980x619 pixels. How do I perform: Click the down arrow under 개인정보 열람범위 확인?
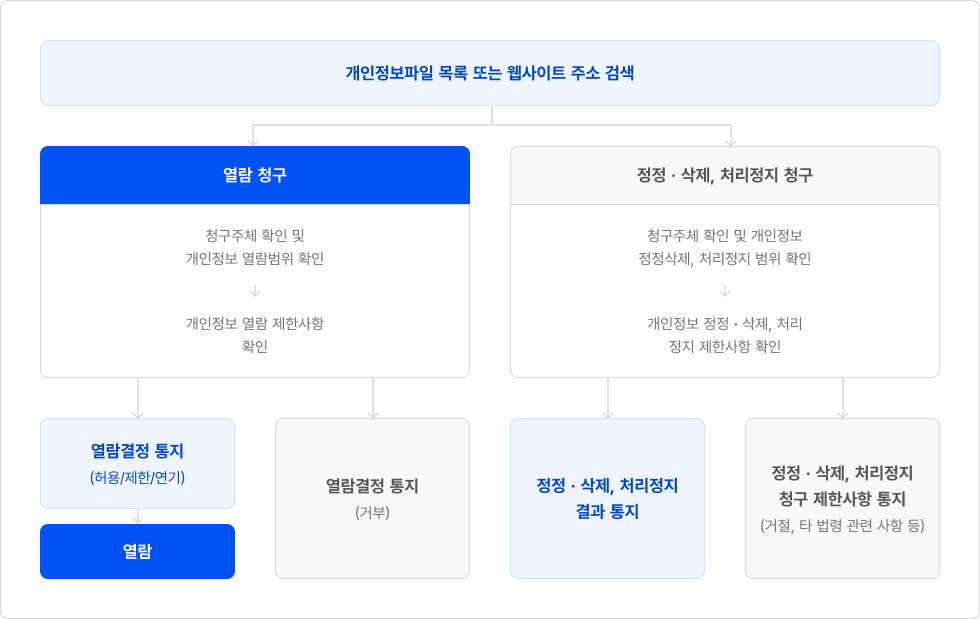(x=255, y=291)
